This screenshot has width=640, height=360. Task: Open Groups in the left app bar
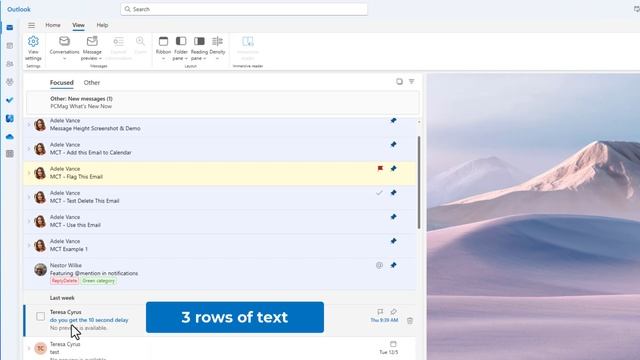[x=10, y=82]
